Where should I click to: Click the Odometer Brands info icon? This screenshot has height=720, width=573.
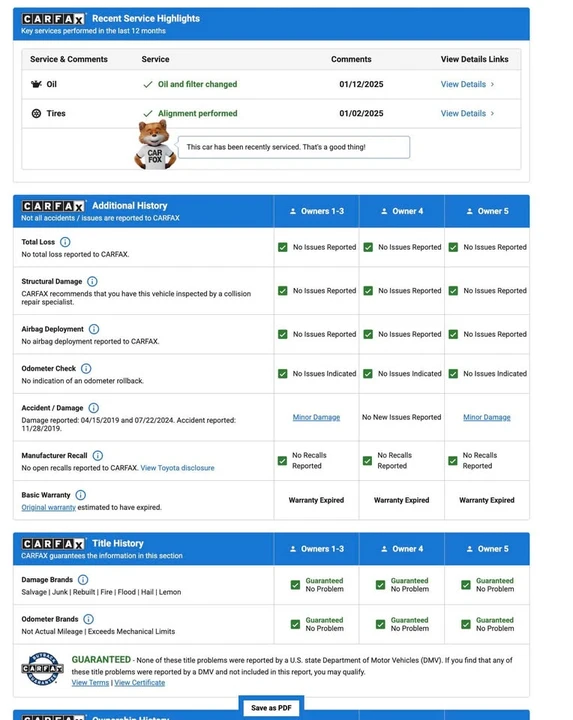(x=89, y=619)
